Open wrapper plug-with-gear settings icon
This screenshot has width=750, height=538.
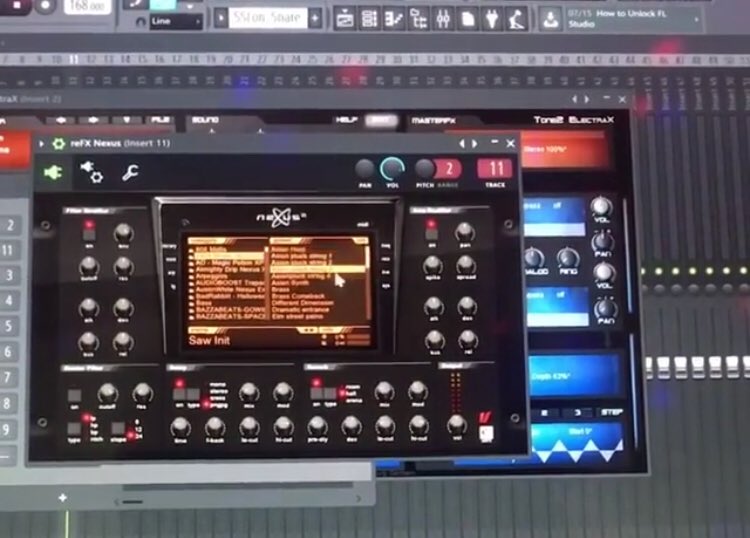[92, 172]
